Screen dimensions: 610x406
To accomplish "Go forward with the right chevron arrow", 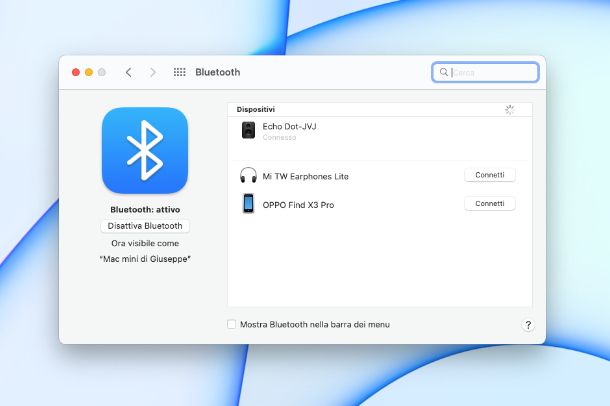I will pos(153,72).
